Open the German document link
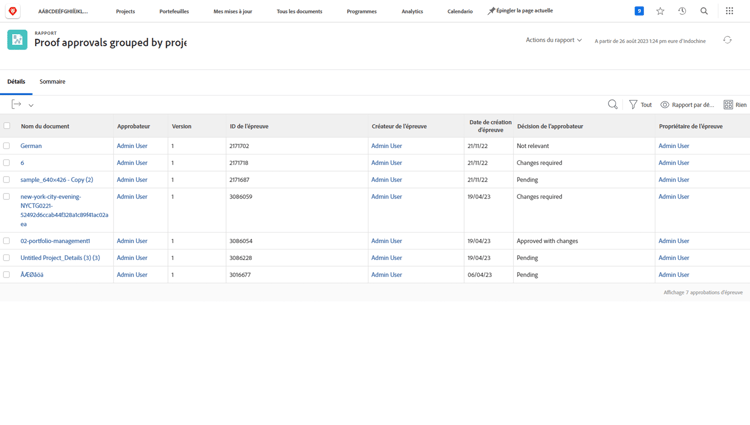 (31, 146)
